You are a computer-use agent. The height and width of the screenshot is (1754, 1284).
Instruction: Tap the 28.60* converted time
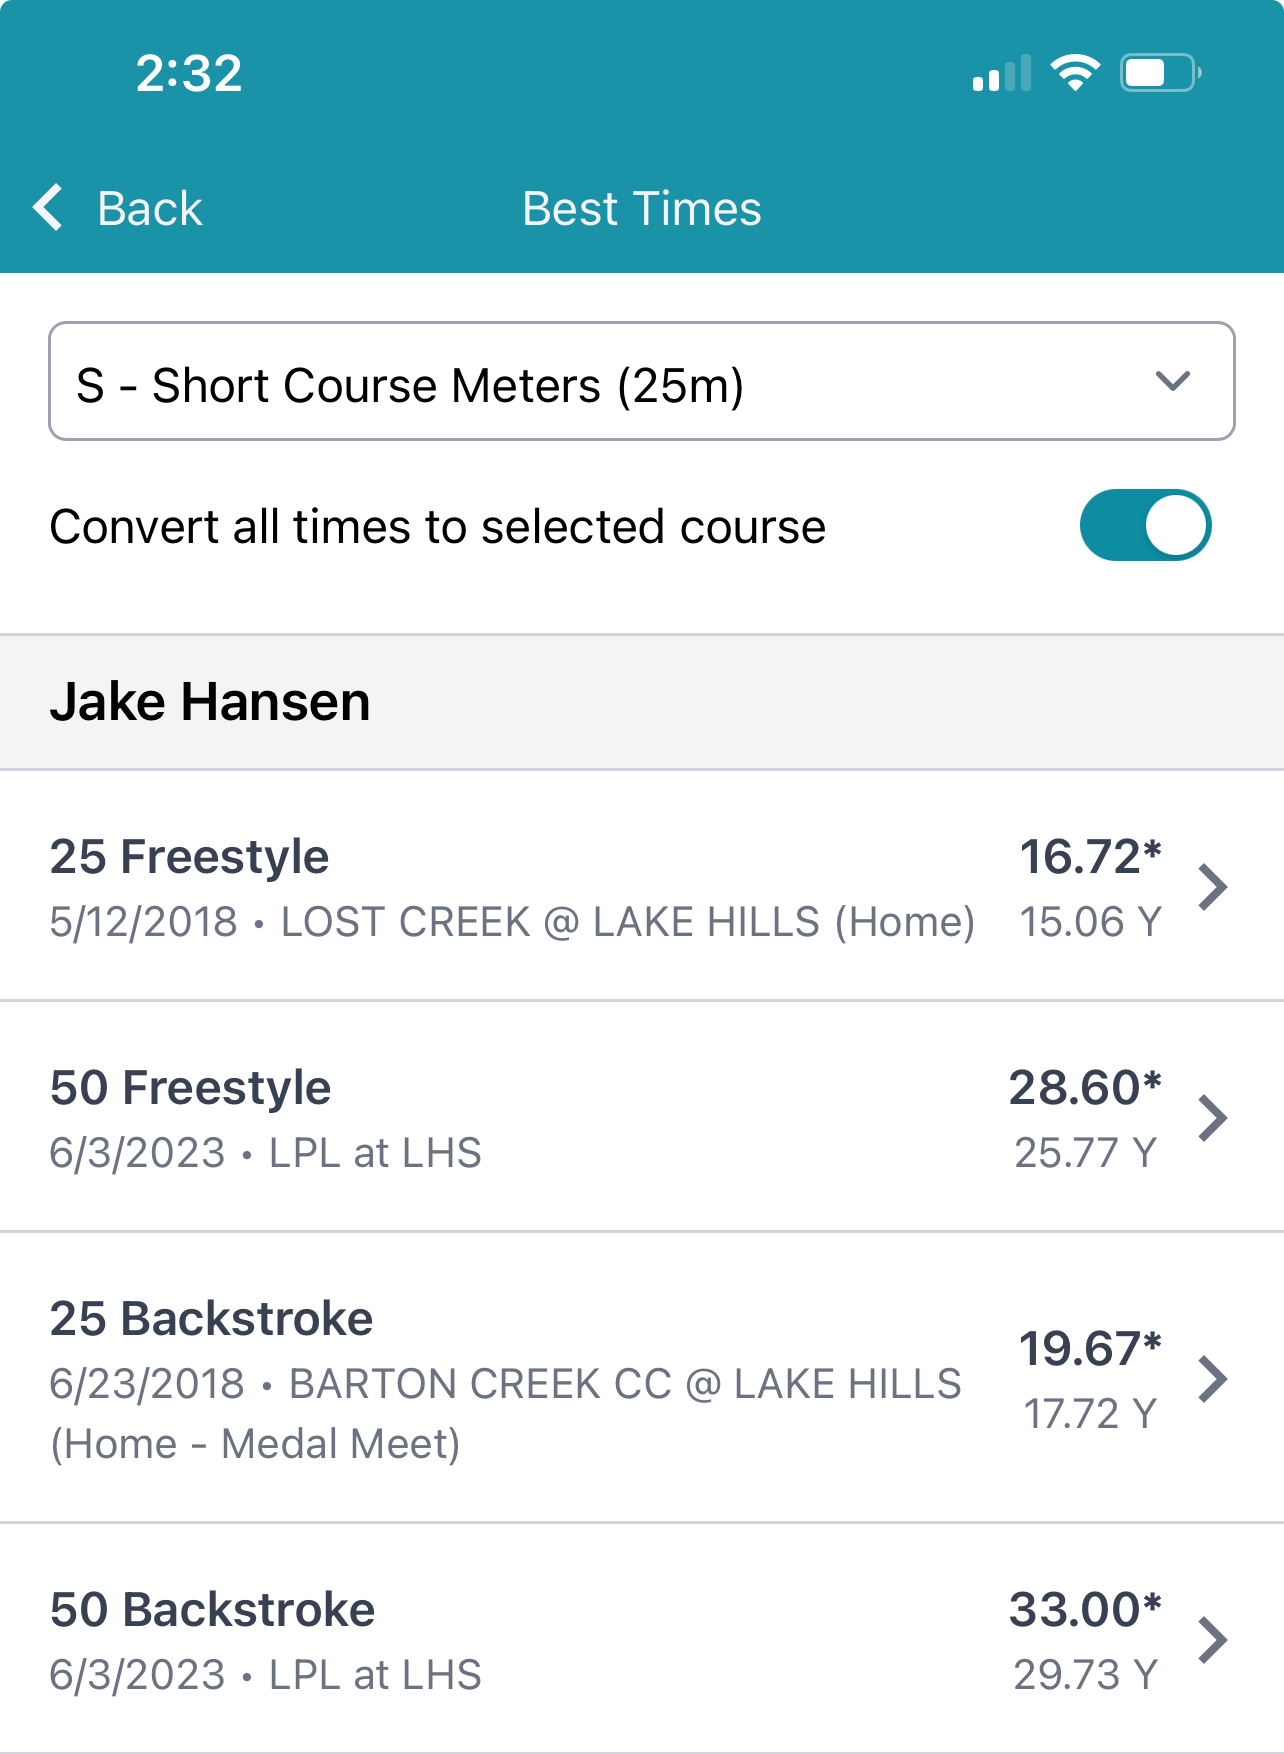tap(1085, 1088)
